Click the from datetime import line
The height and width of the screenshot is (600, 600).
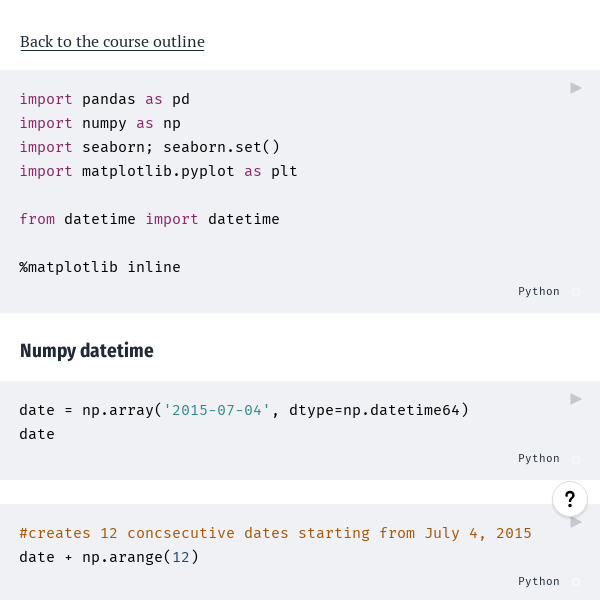(x=149, y=219)
